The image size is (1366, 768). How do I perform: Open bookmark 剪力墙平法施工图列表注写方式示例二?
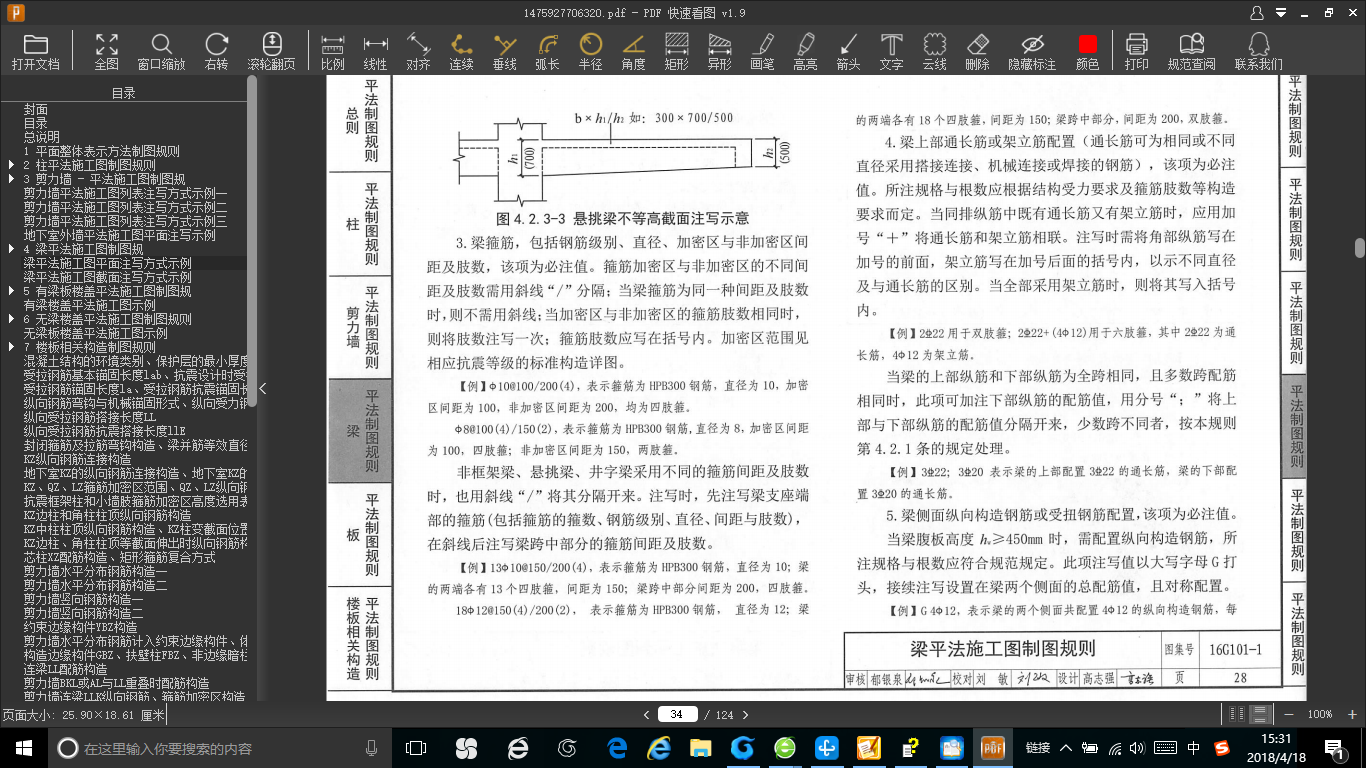125,207
